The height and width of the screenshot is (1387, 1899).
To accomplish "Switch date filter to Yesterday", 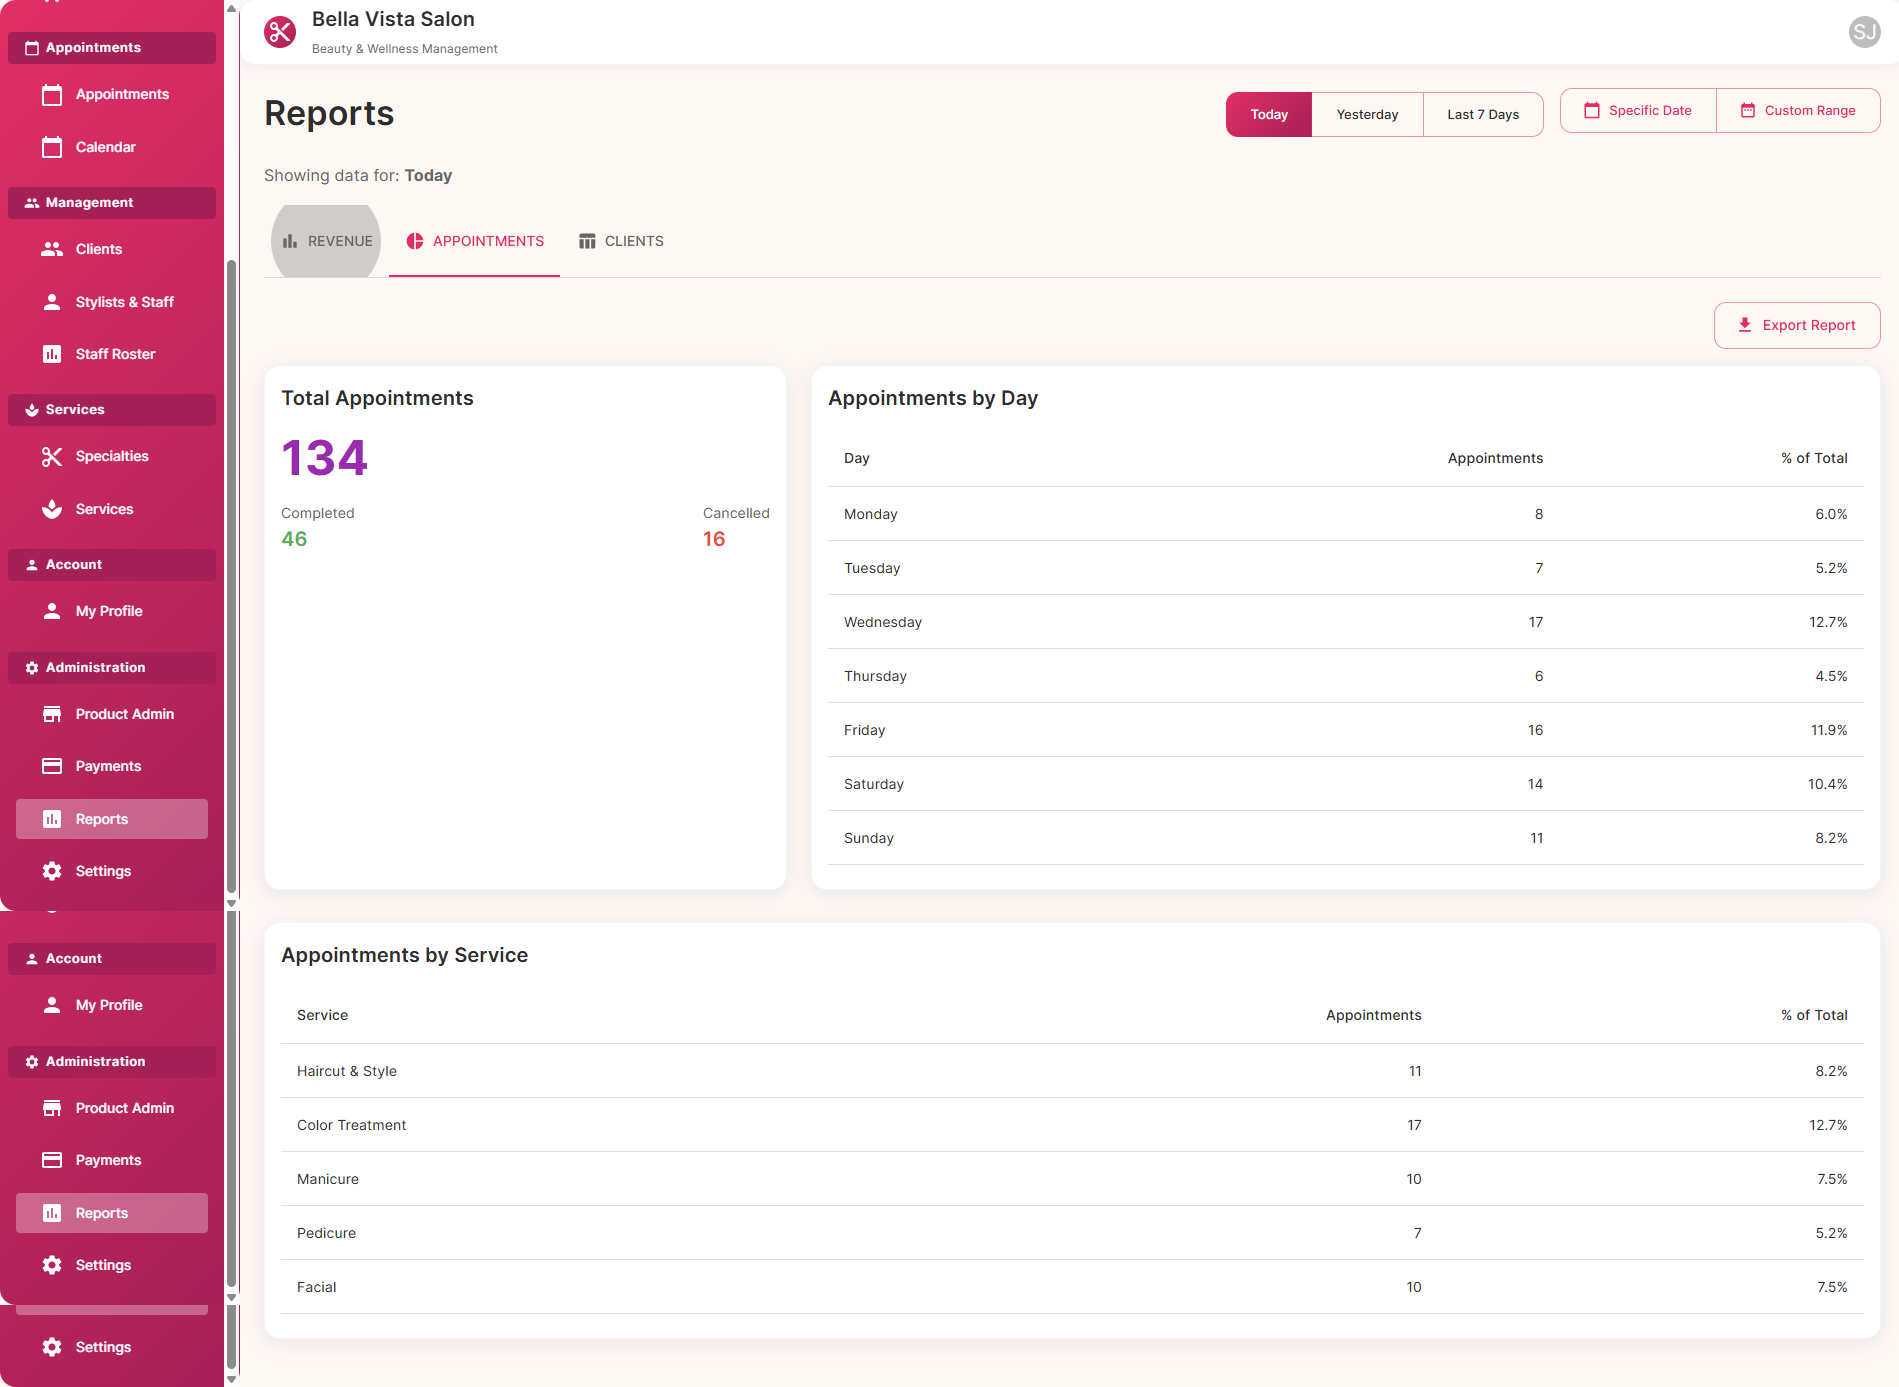I will pyautogui.click(x=1367, y=114).
